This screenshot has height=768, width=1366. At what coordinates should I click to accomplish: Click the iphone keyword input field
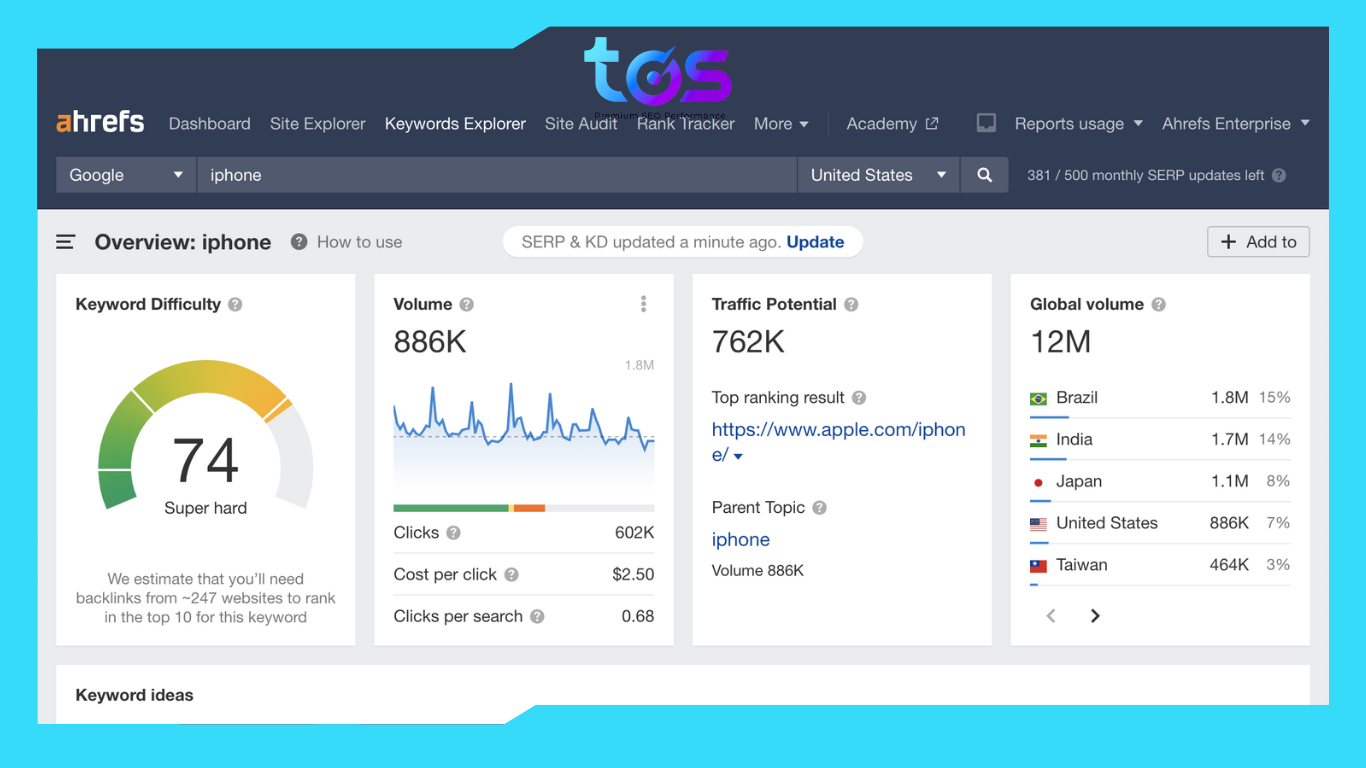[x=496, y=175]
